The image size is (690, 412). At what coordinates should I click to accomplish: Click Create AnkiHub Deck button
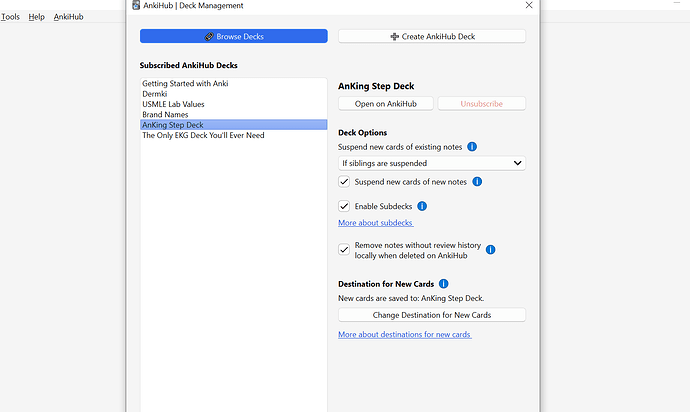[x=432, y=36]
